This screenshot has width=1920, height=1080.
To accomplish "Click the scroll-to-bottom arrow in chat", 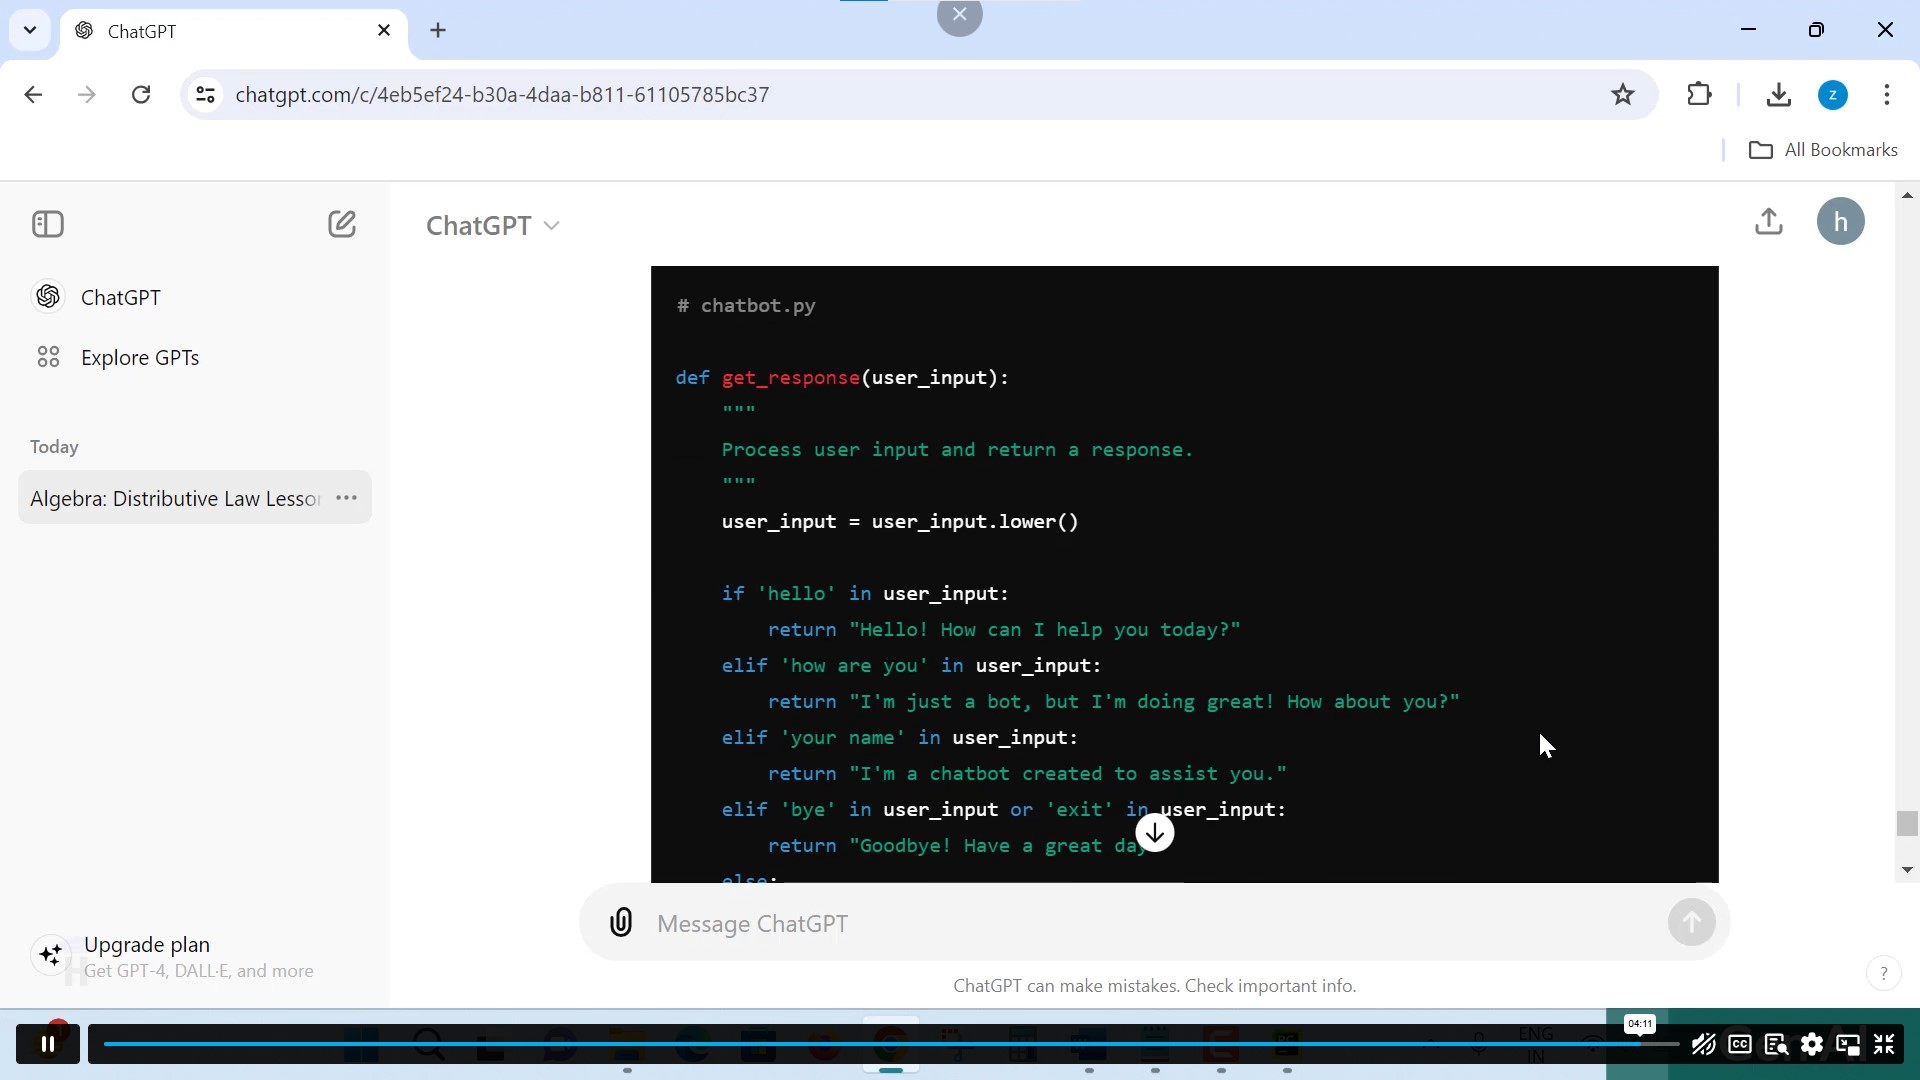I will click(1154, 832).
